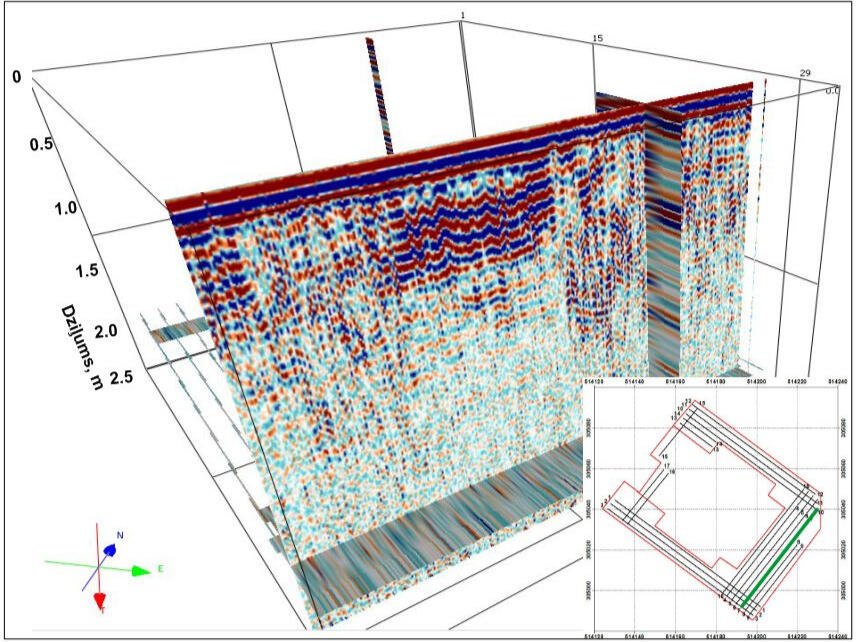The image size is (856, 642).
Task: Click the 2.0 depth tick label
Action: 107,329
